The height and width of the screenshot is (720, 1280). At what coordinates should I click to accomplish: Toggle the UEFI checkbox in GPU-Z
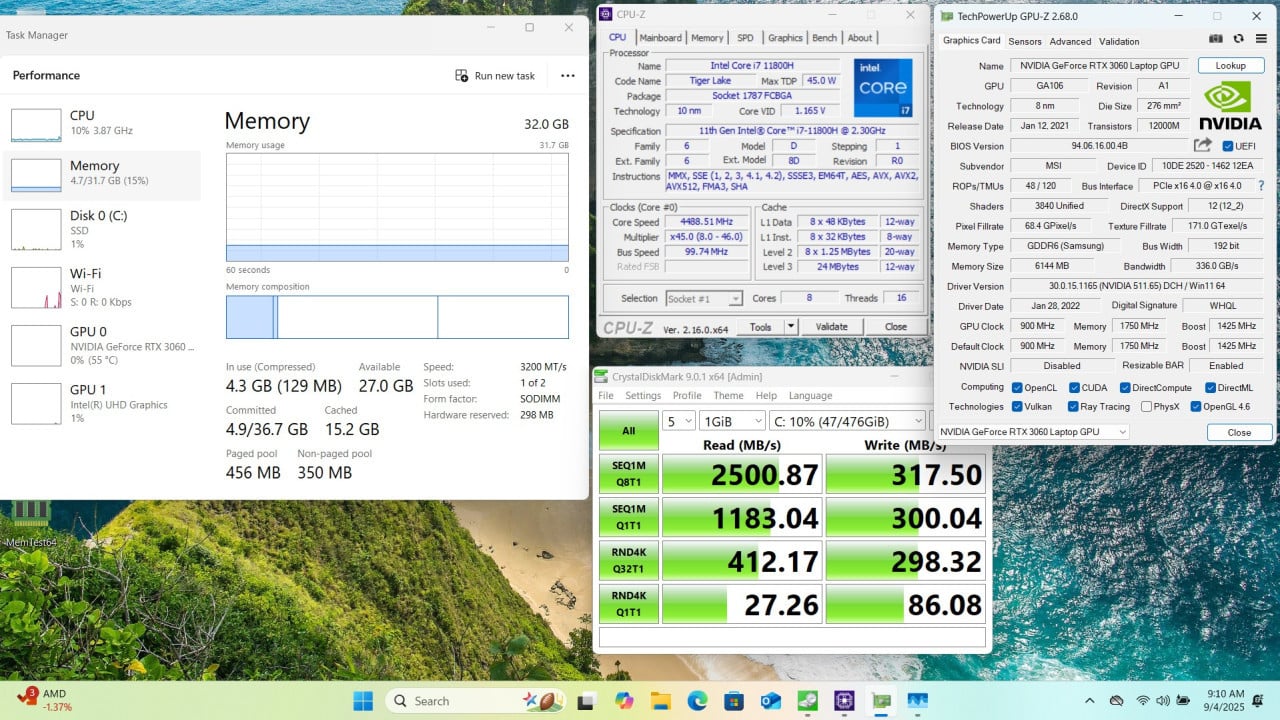(x=1228, y=146)
